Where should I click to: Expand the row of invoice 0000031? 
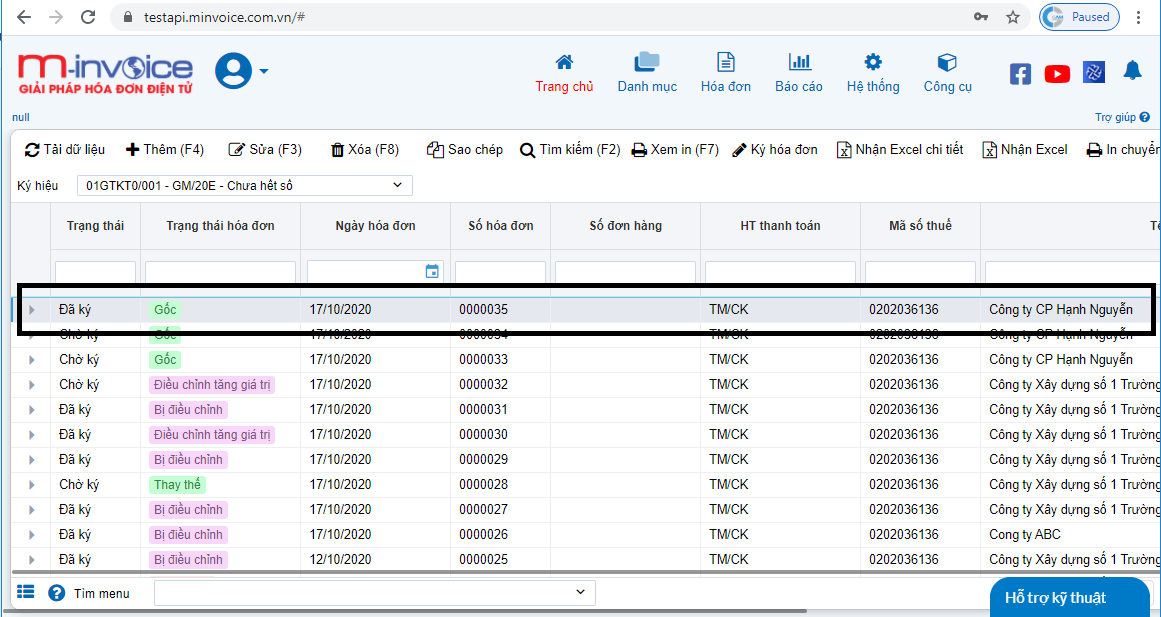32,410
